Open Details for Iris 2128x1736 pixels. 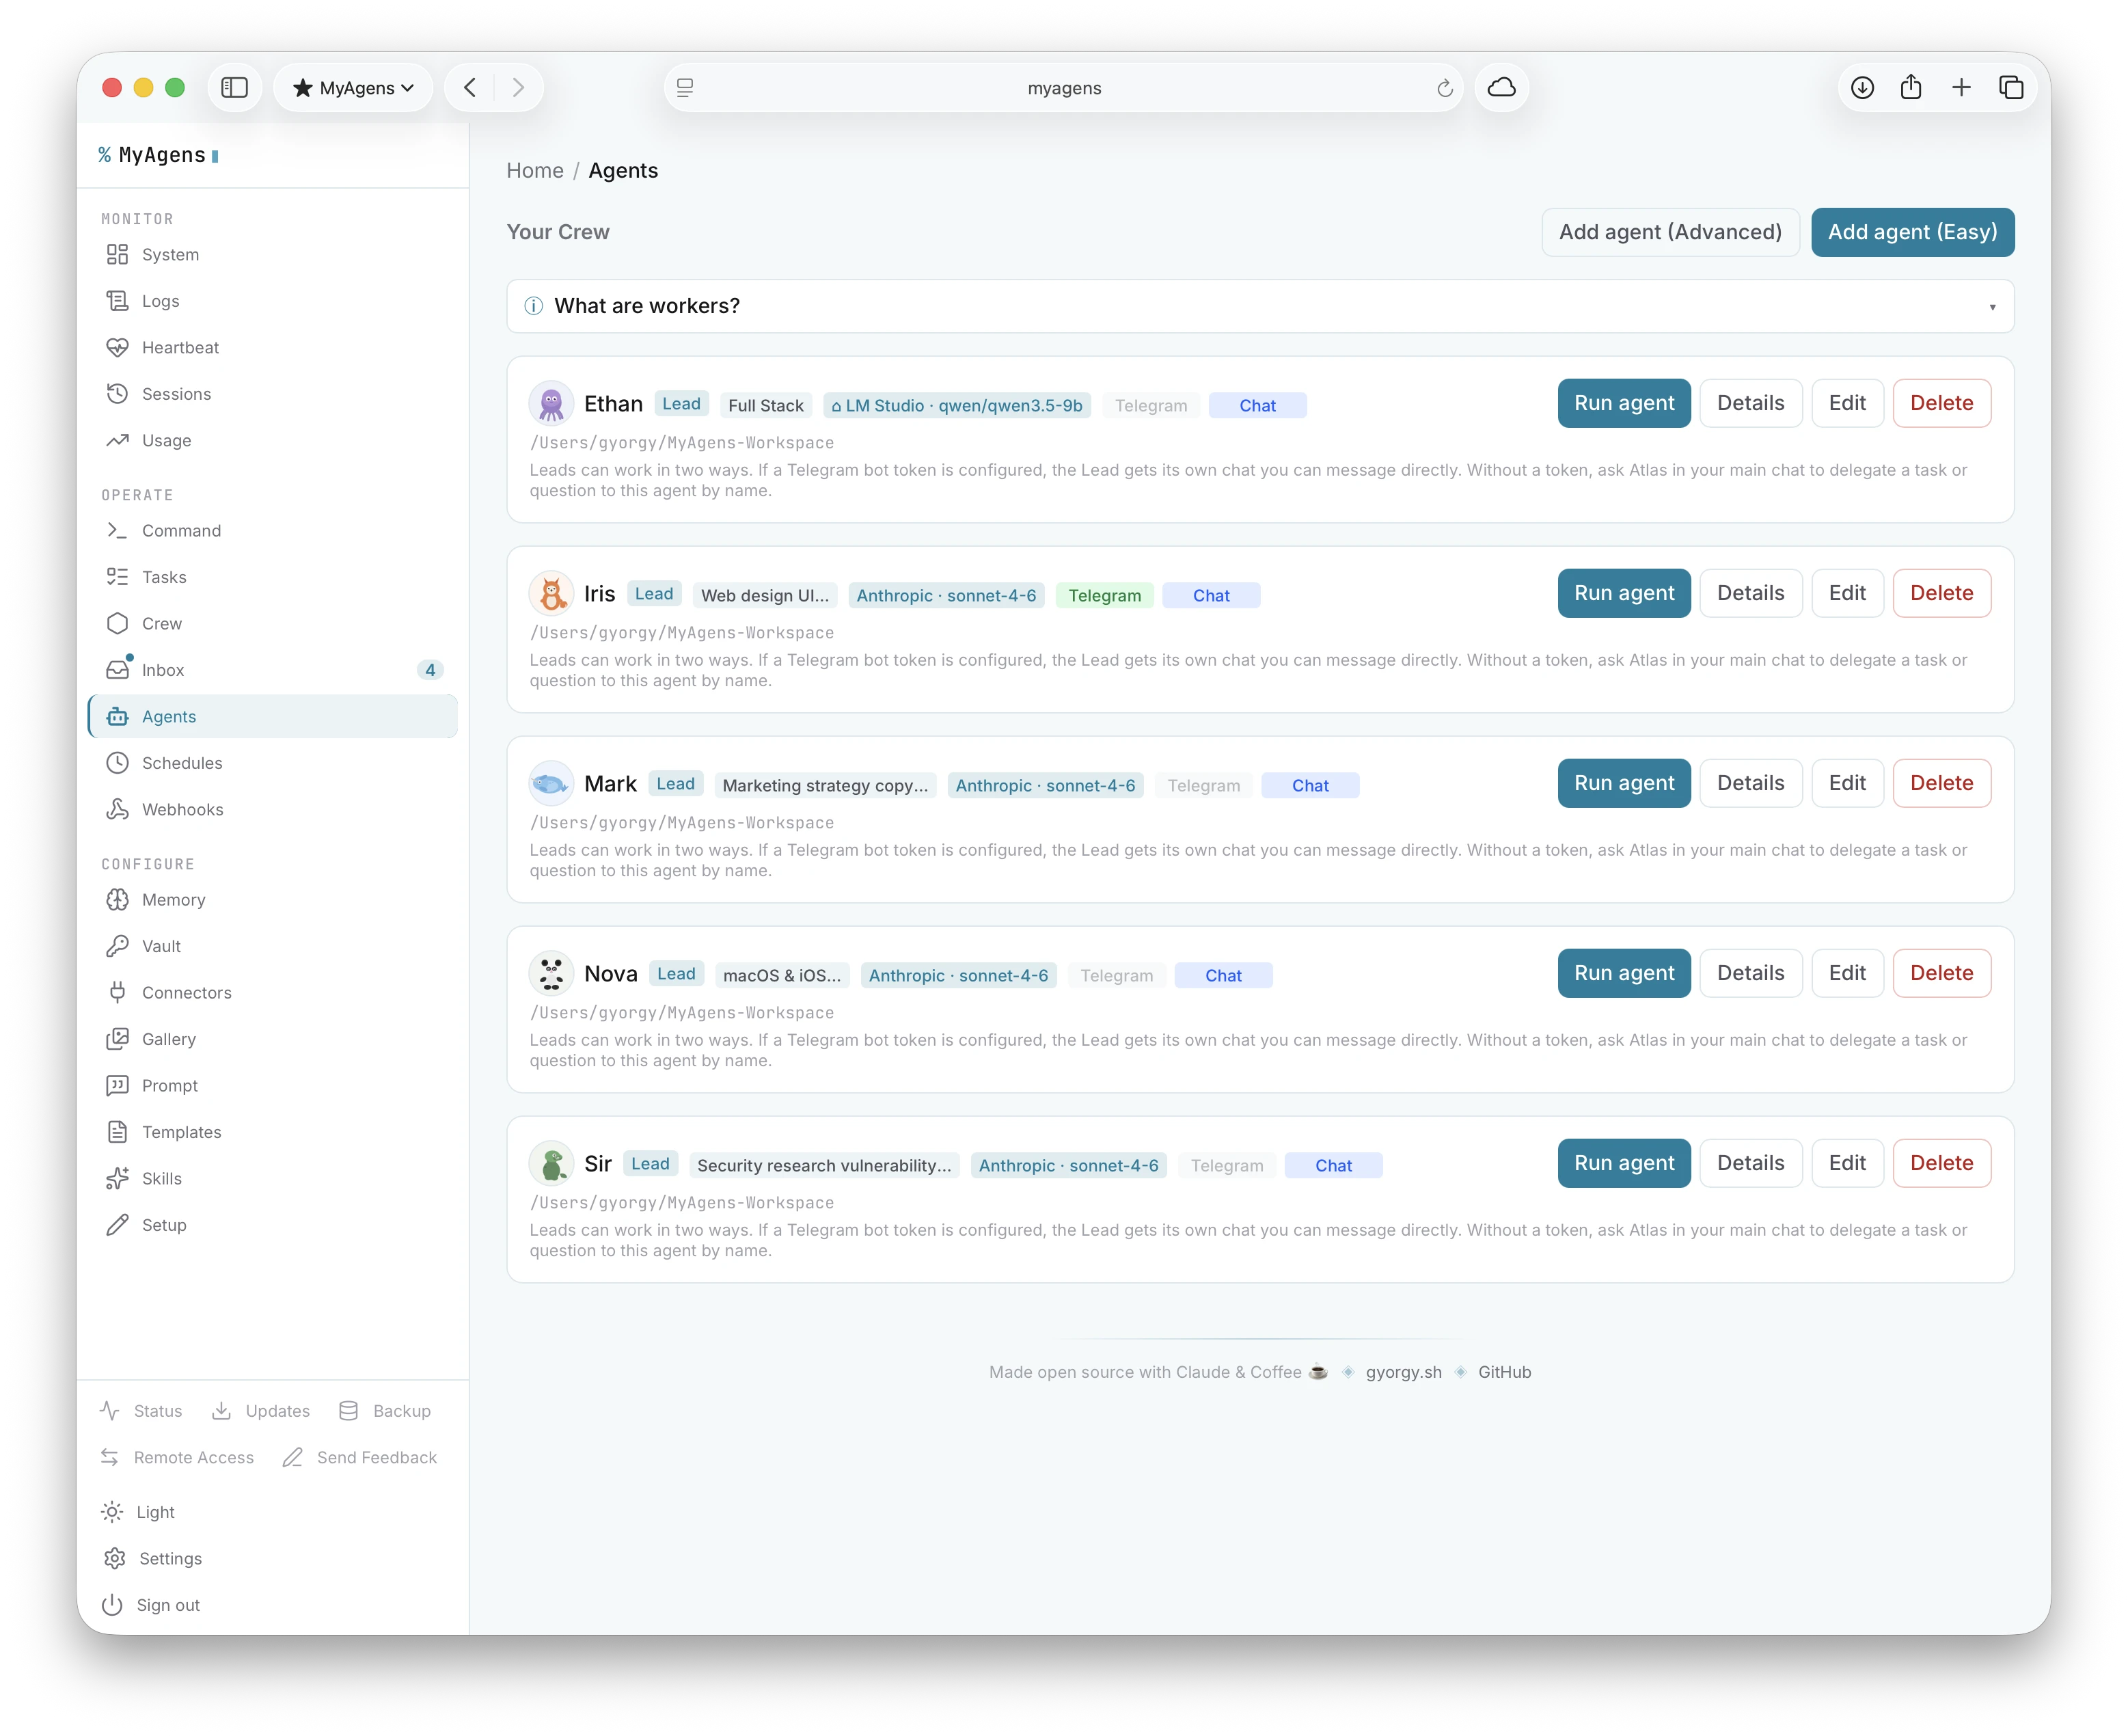[x=1750, y=593]
